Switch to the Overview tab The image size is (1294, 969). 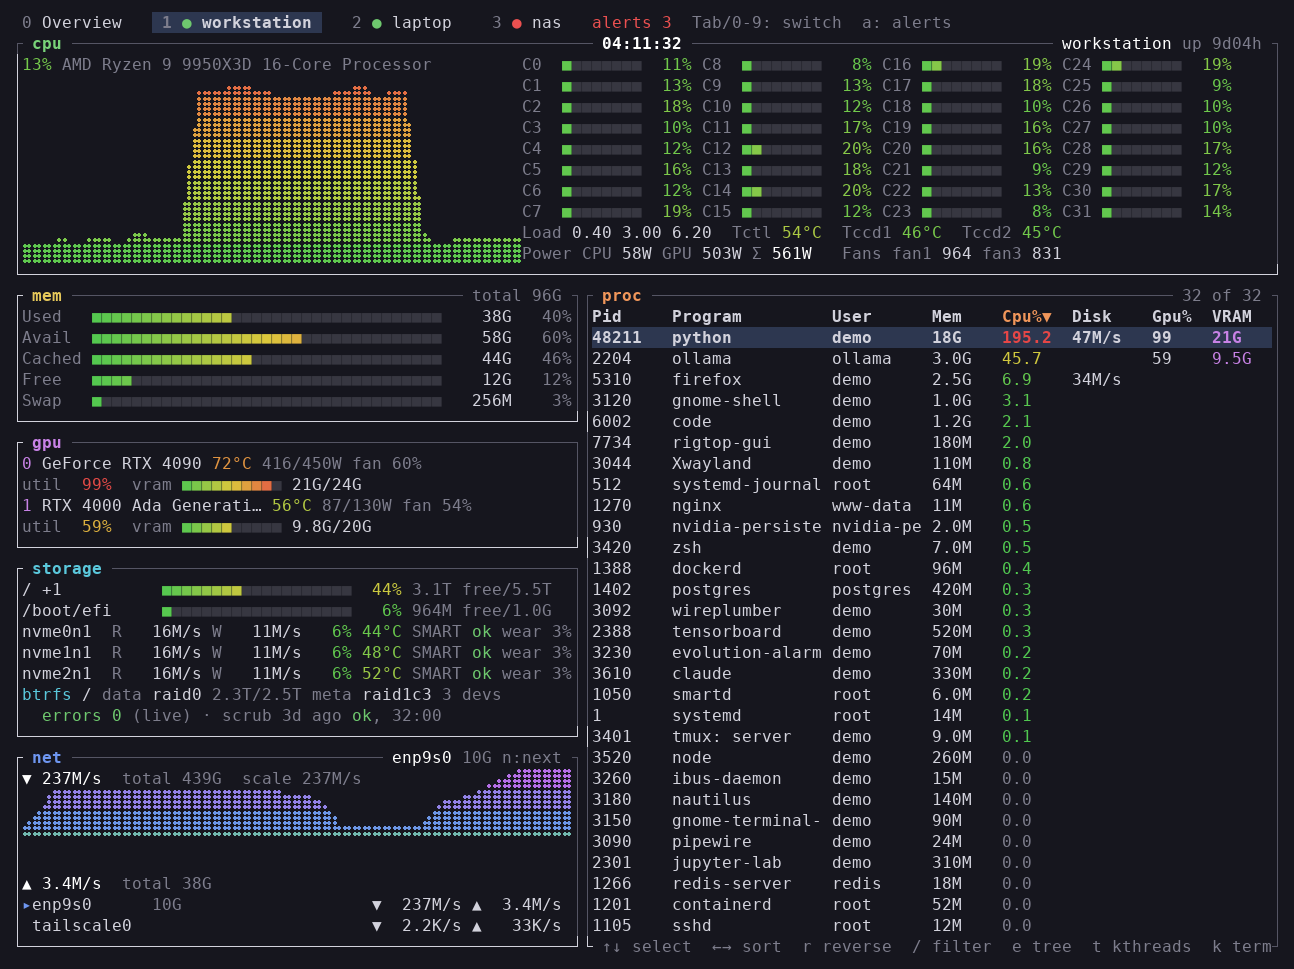[72, 22]
